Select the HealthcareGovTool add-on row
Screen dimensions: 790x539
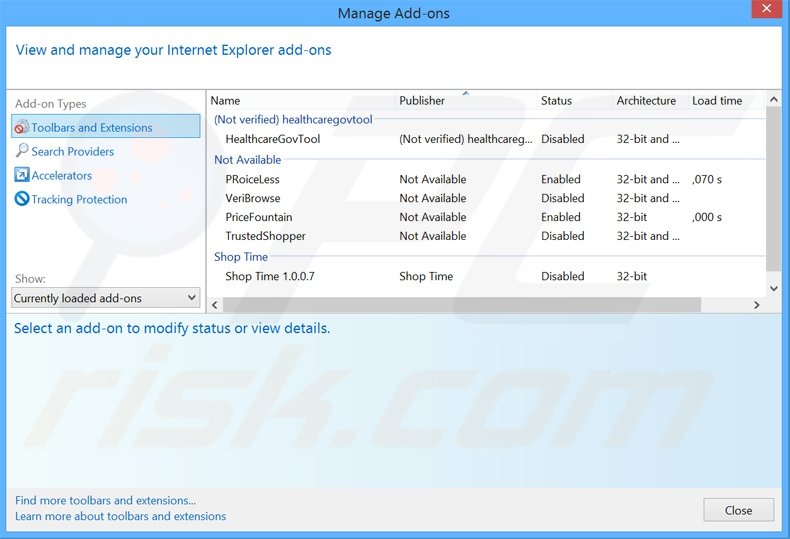tap(486, 139)
